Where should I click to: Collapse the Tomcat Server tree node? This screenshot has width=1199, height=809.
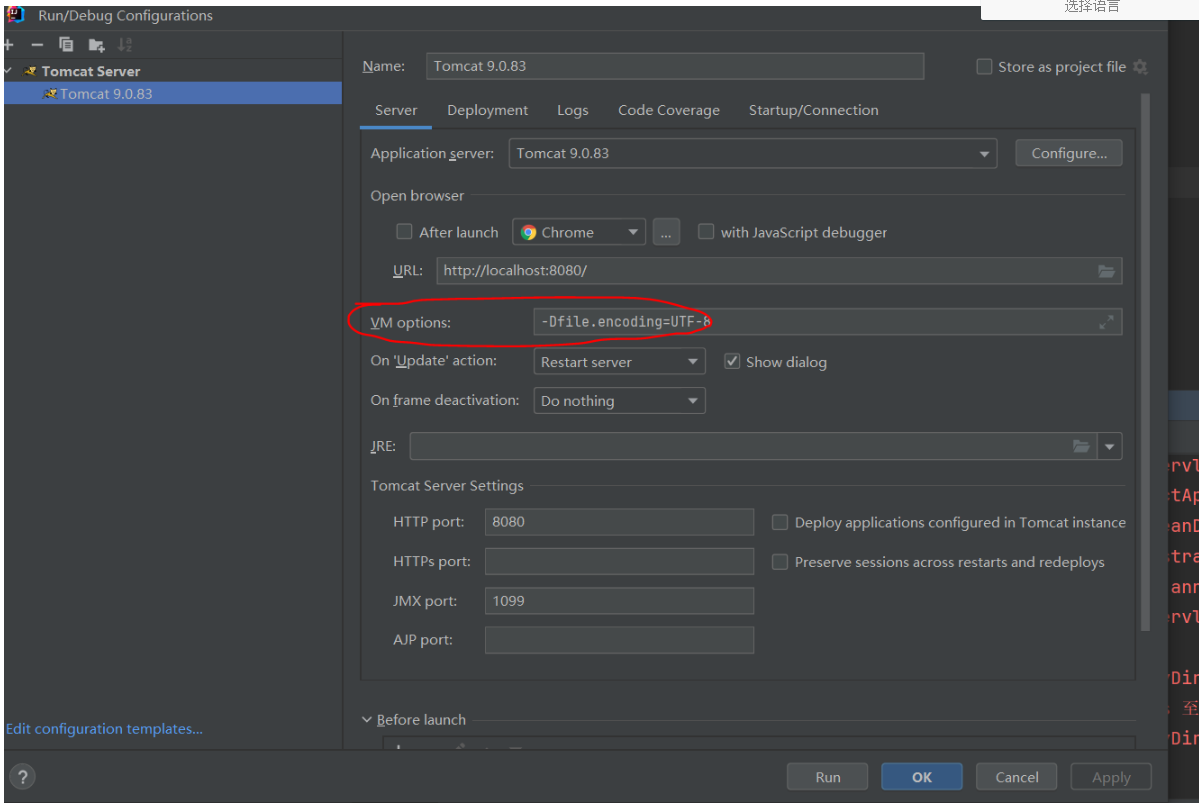[x=8, y=71]
